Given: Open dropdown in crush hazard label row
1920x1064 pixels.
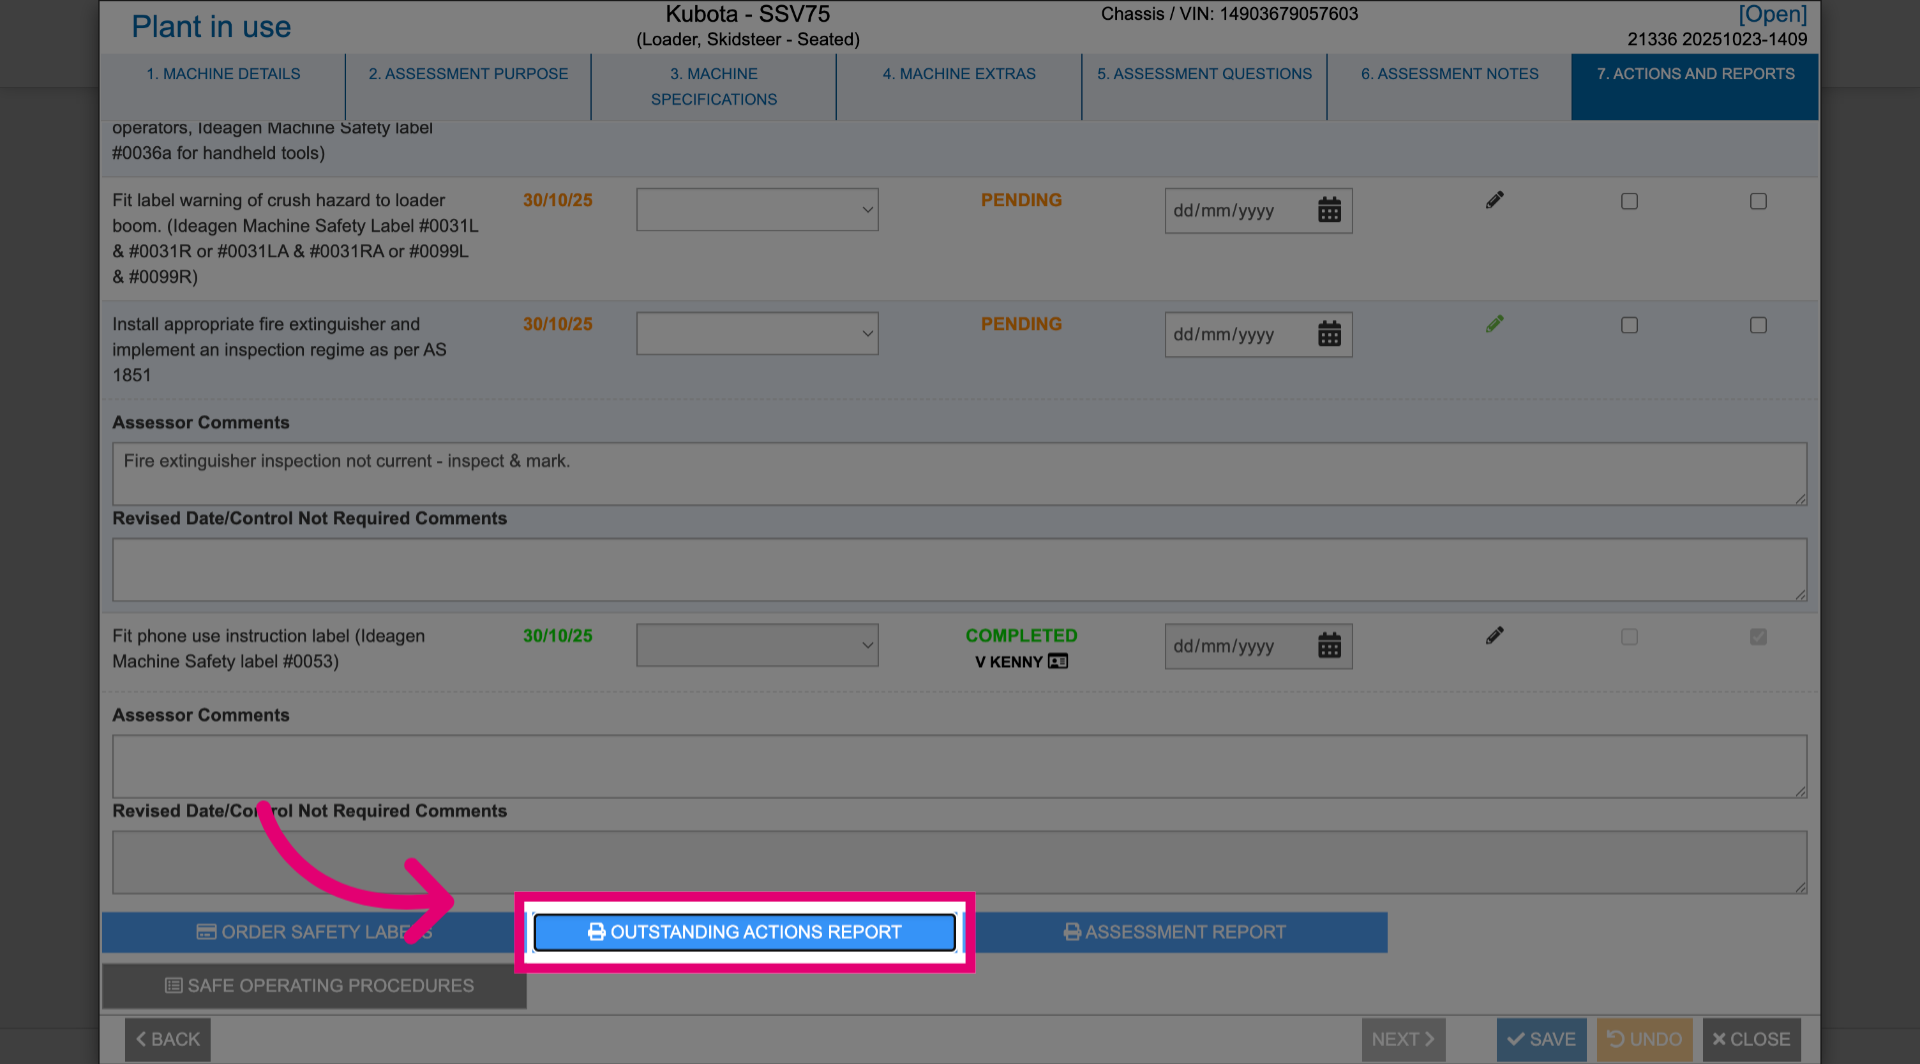Looking at the screenshot, I should (x=757, y=210).
